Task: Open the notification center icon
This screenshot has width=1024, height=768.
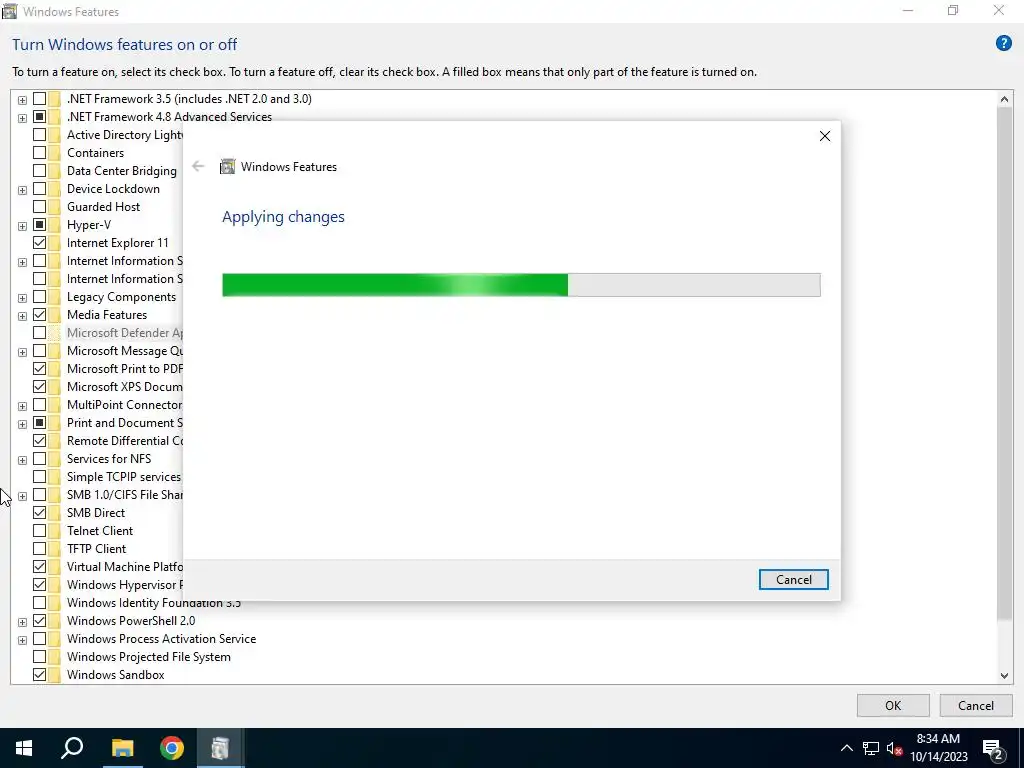Action: [x=993, y=748]
